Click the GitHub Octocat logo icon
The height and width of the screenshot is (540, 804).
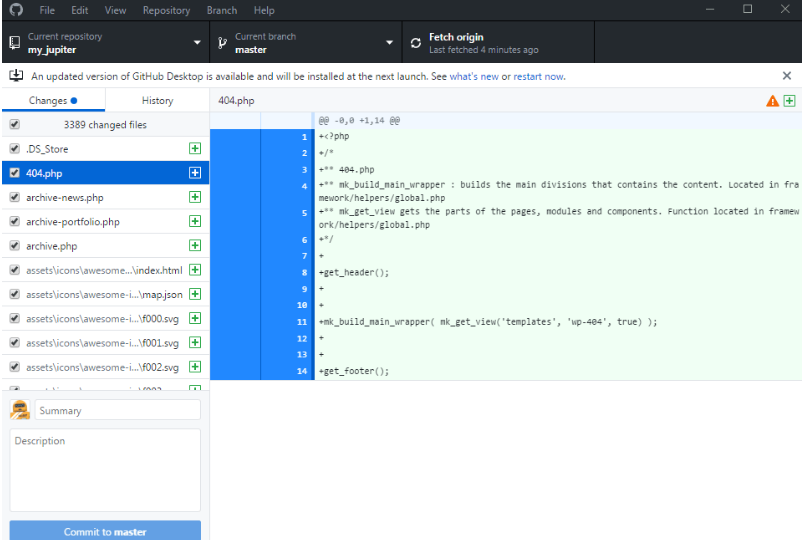[16, 10]
